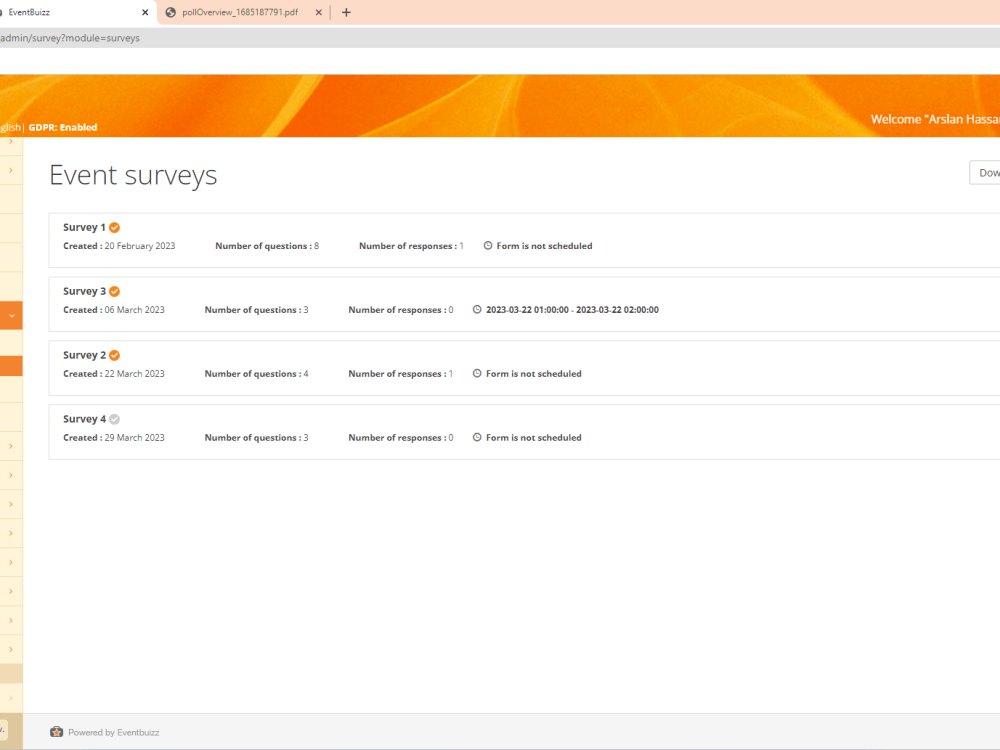The image size is (1000, 750).
Task: Open the Survey 3 title
Action: point(84,291)
